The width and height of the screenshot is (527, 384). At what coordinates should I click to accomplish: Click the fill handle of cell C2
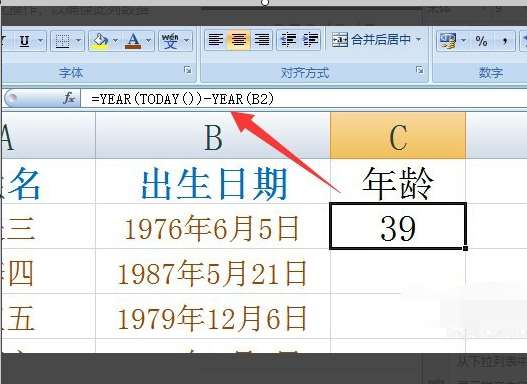(465, 248)
